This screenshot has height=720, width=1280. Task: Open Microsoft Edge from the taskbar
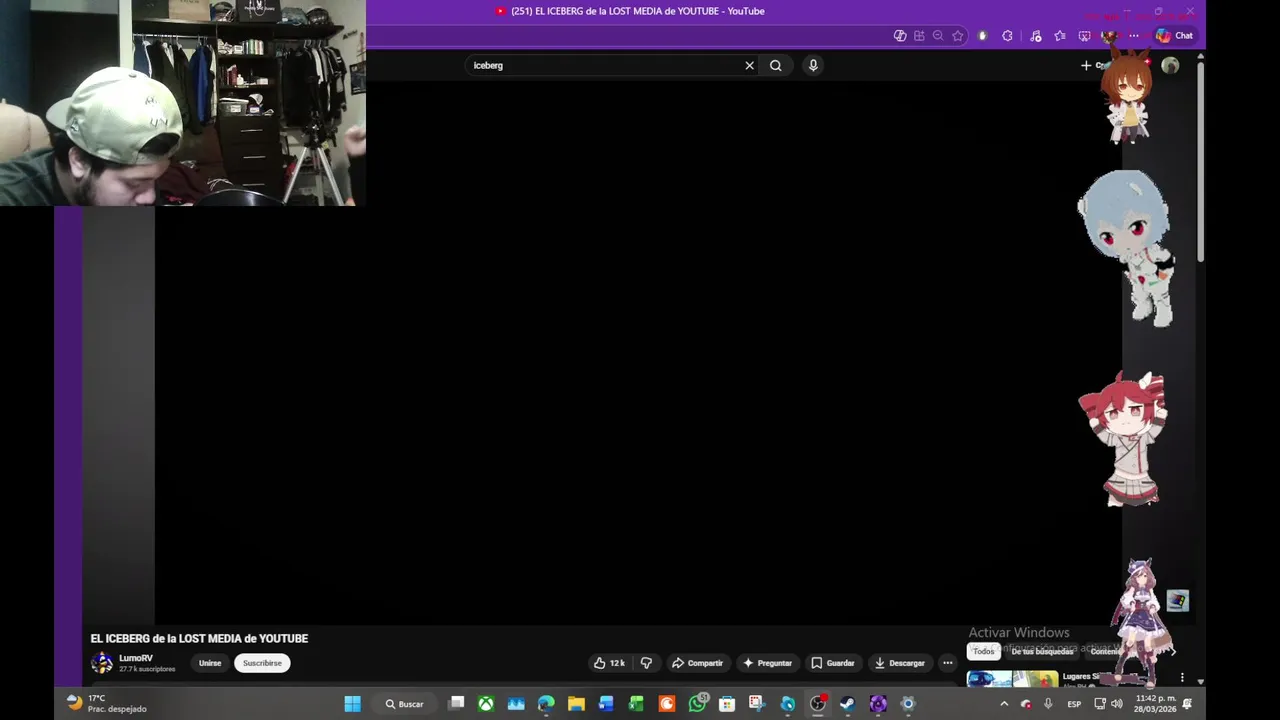pos(546,704)
